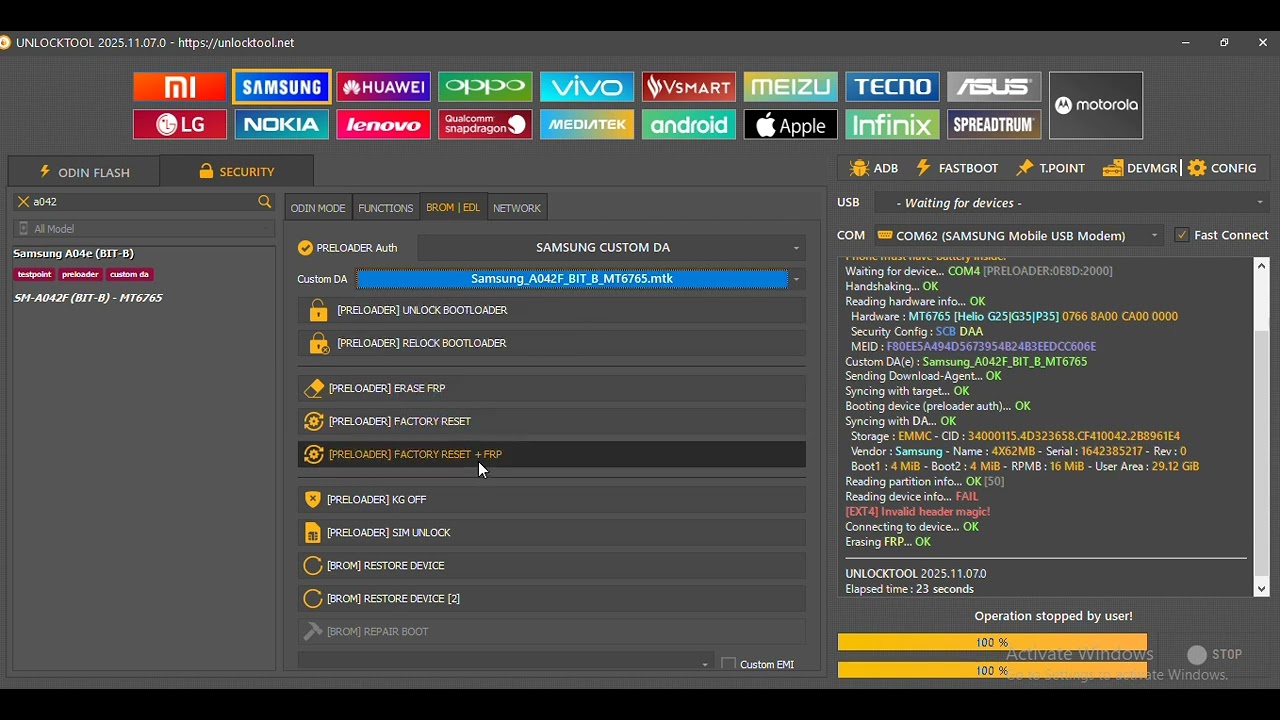Choose the Nokia brand icon
Screen dimensions: 1280x720
pos(282,124)
